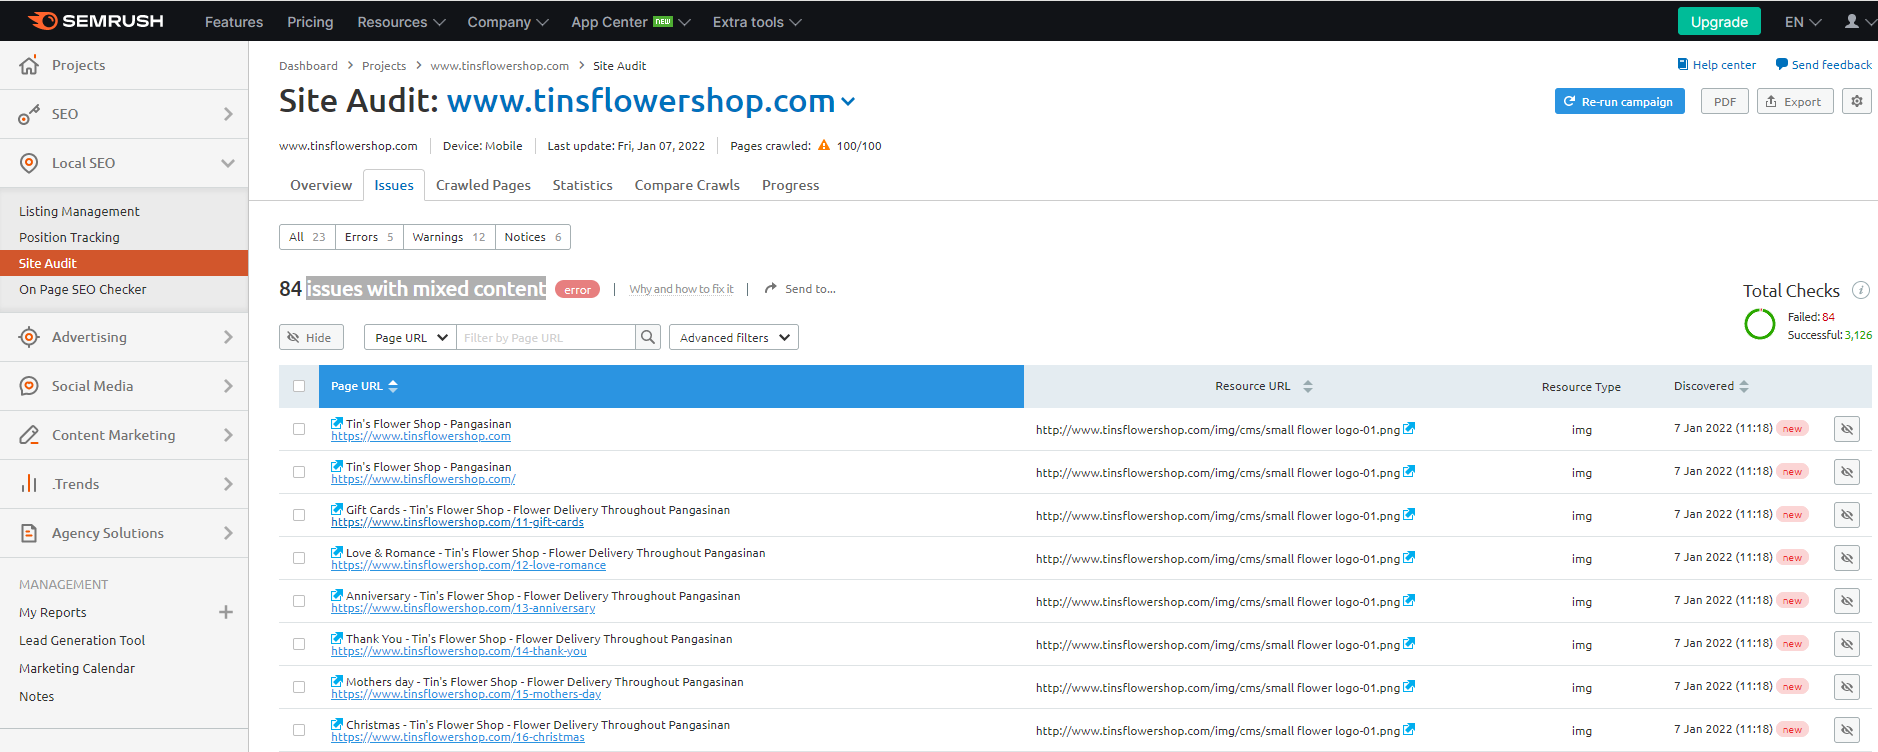1878x752 pixels.
Task: Click Projects in breadcrumb trail
Action: (384, 66)
